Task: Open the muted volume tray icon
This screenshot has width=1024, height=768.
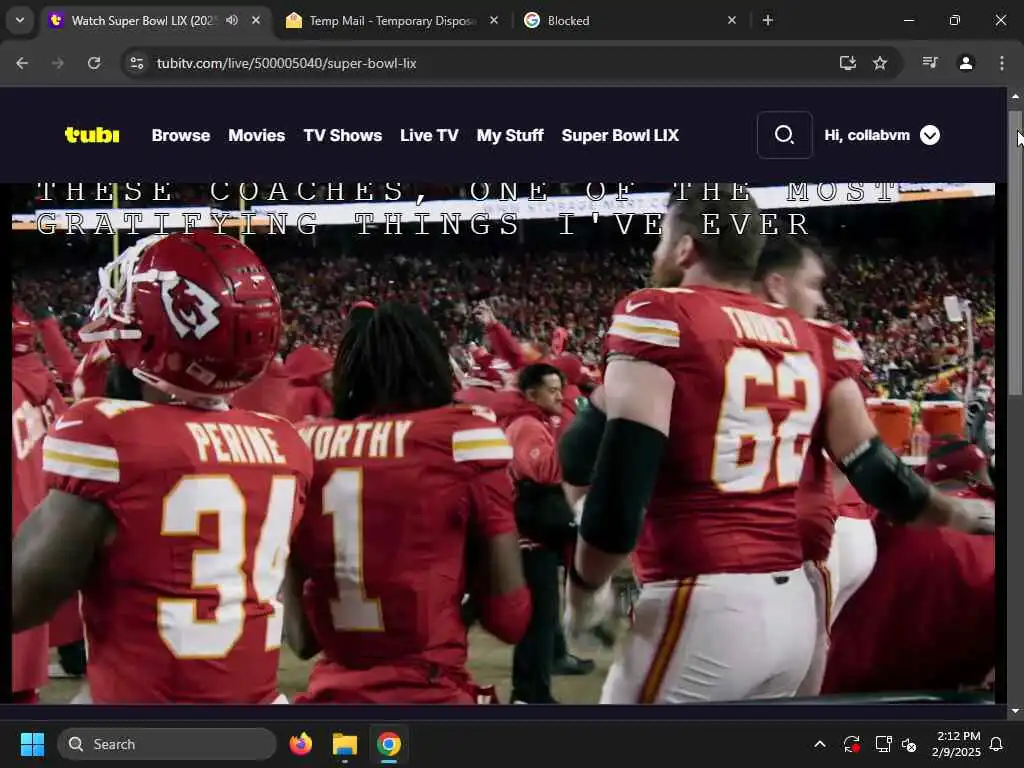Action: [909, 744]
